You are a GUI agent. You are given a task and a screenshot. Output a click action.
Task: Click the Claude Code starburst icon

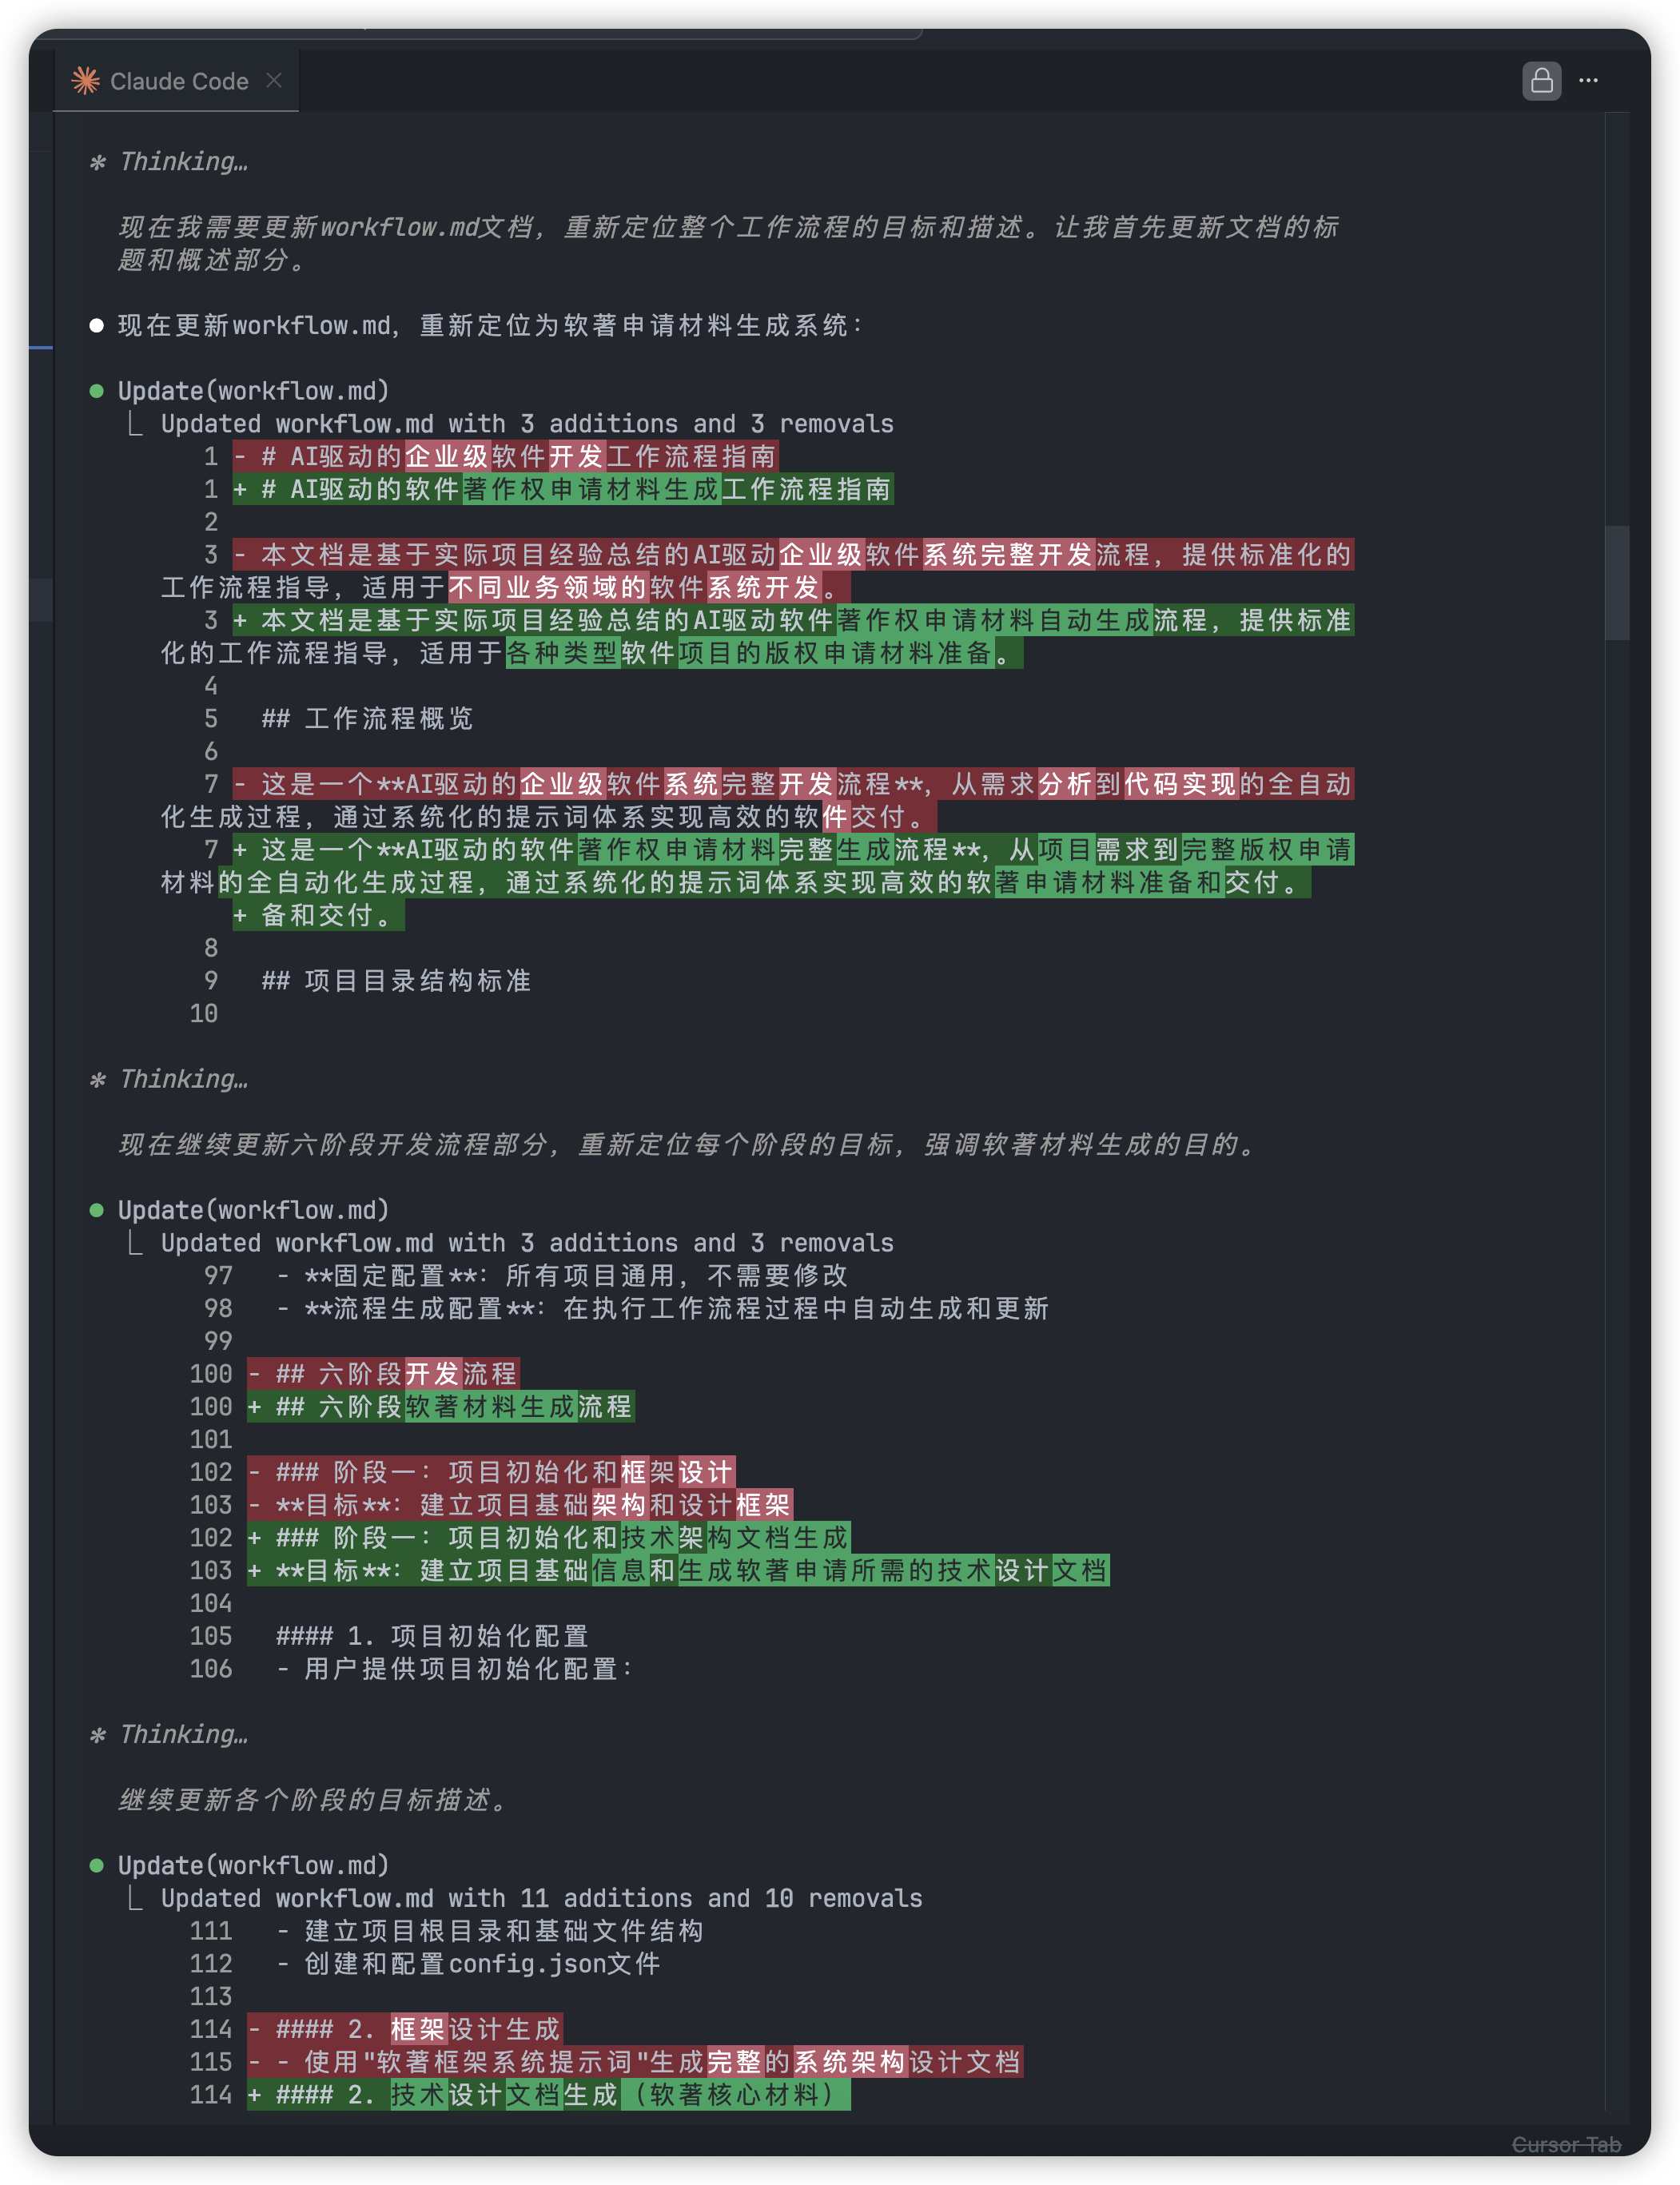(x=86, y=81)
